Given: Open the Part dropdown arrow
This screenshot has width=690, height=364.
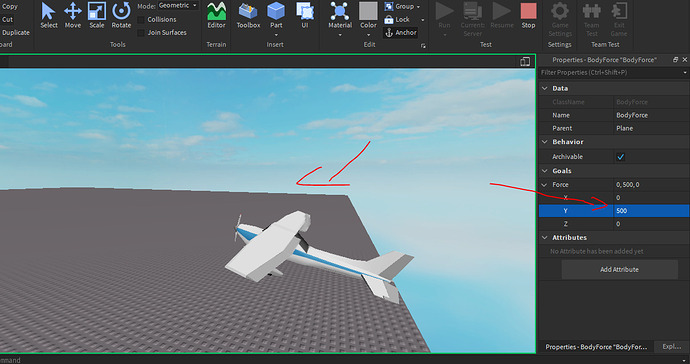Looking at the screenshot, I should 276,35.
